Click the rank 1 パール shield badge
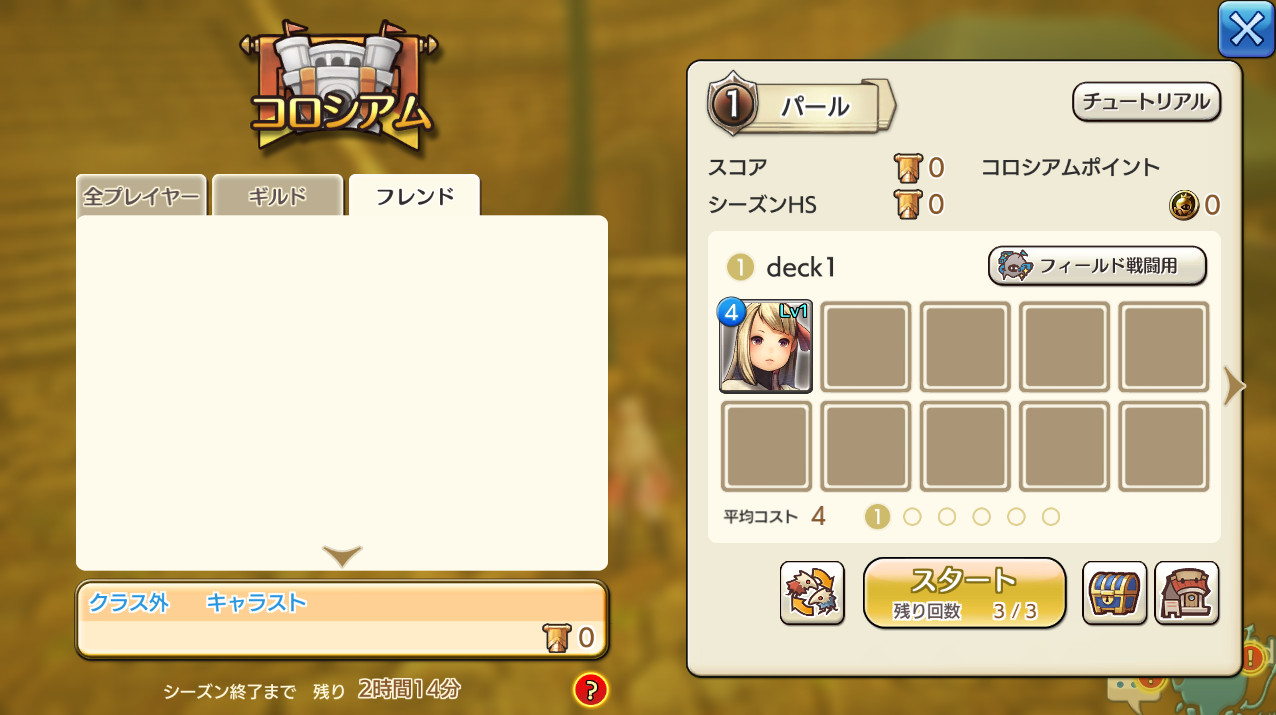The width and height of the screenshot is (1276, 715). click(x=733, y=105)
